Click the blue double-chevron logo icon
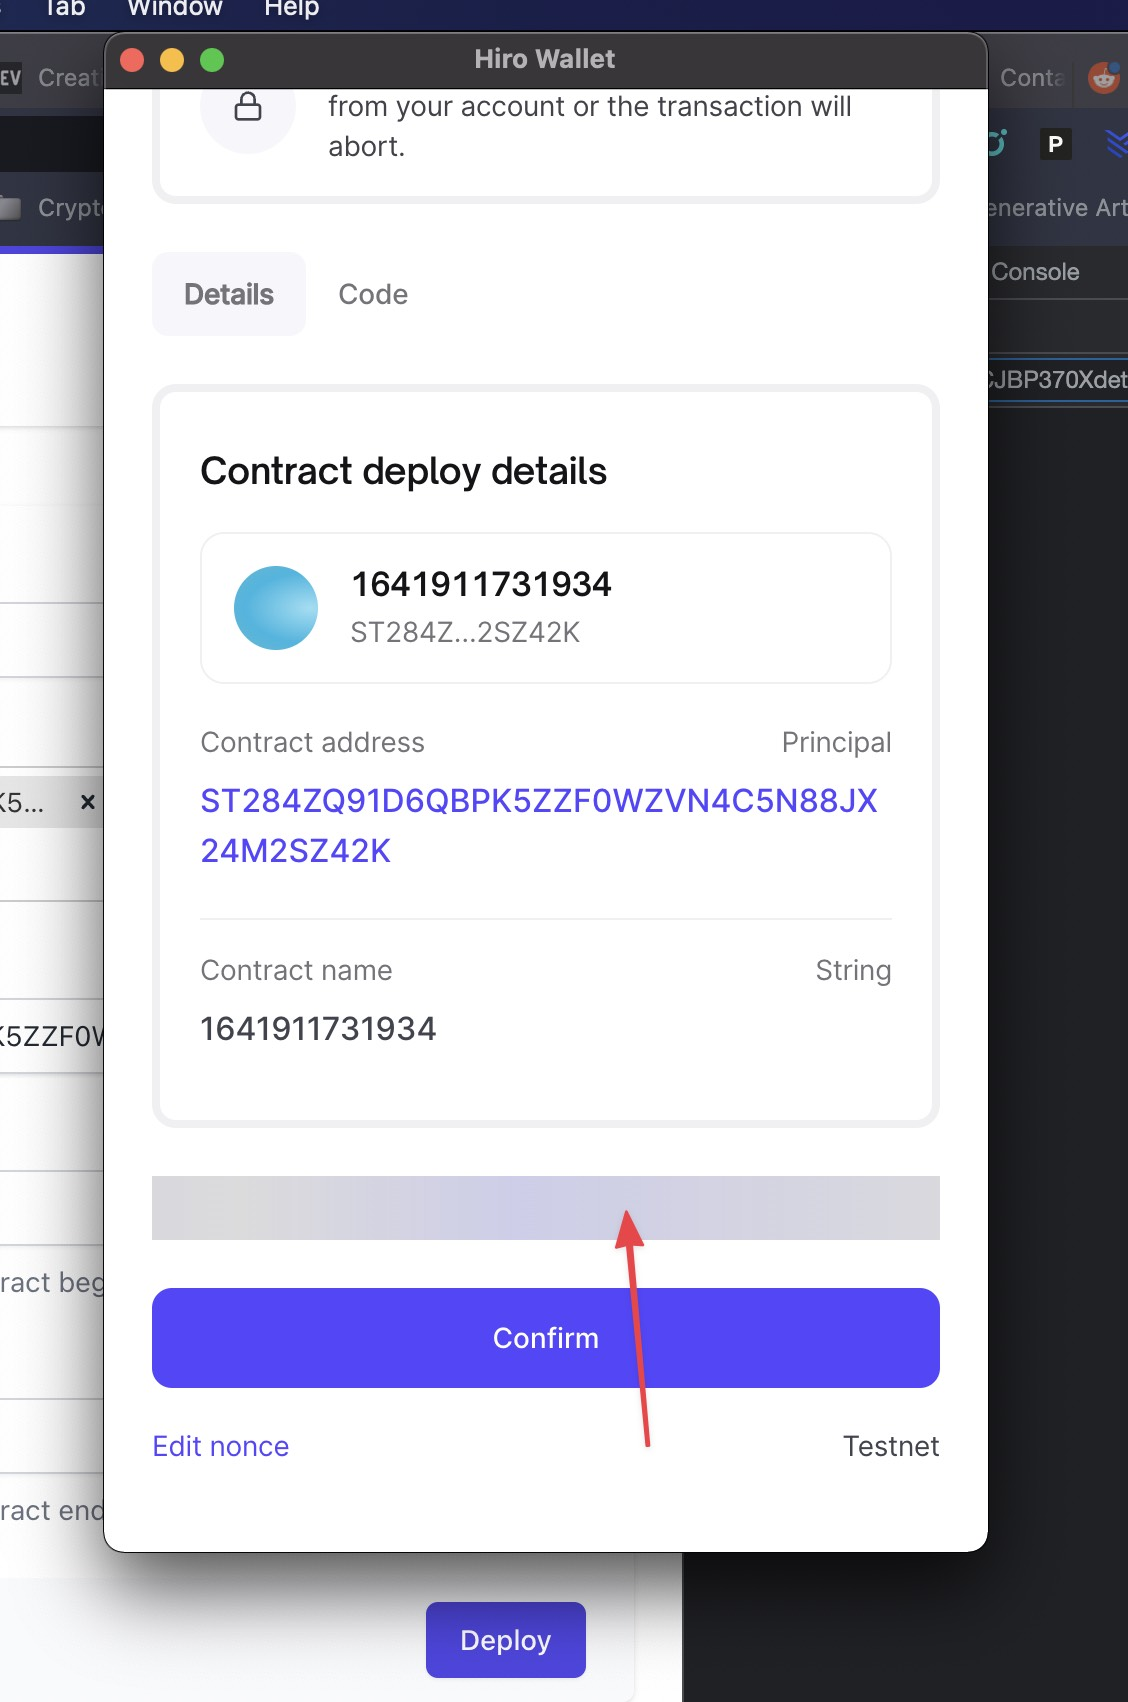This screenshot has width=1128, height=1702. coord(1115,144)
